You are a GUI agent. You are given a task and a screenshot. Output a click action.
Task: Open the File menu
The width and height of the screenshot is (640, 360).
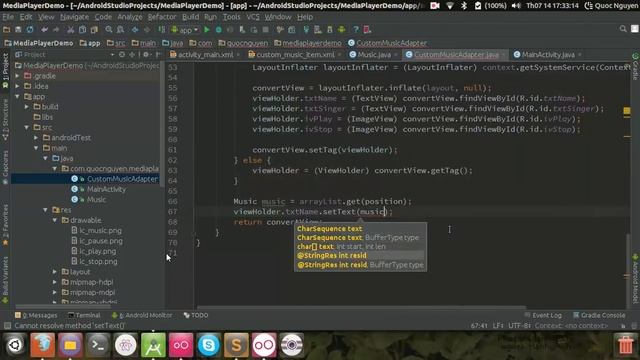pos(8,17)
